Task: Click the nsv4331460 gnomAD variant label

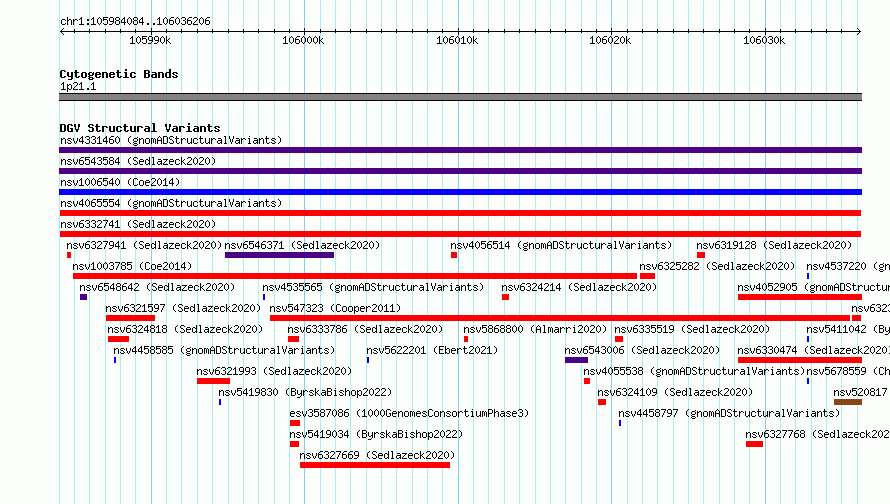Action: [x=171, y=140]
